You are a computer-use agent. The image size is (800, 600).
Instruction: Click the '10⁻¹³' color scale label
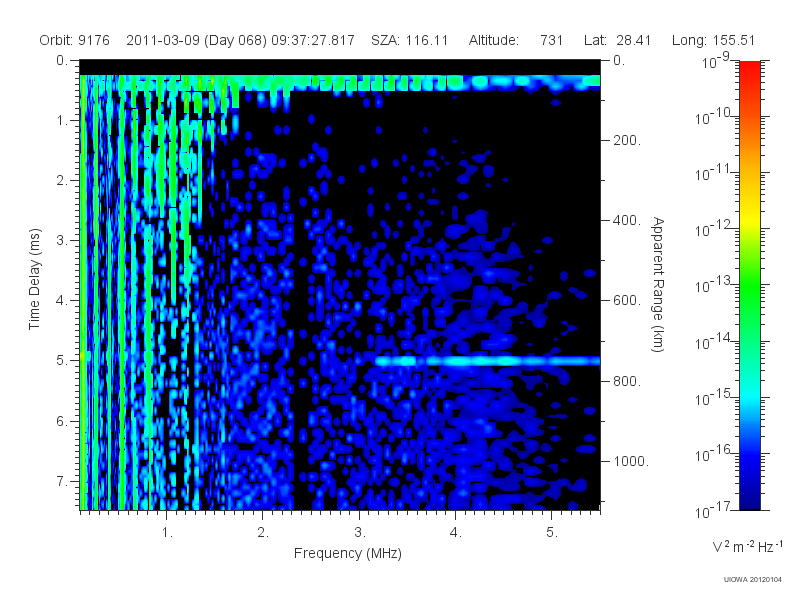point(712,285)
